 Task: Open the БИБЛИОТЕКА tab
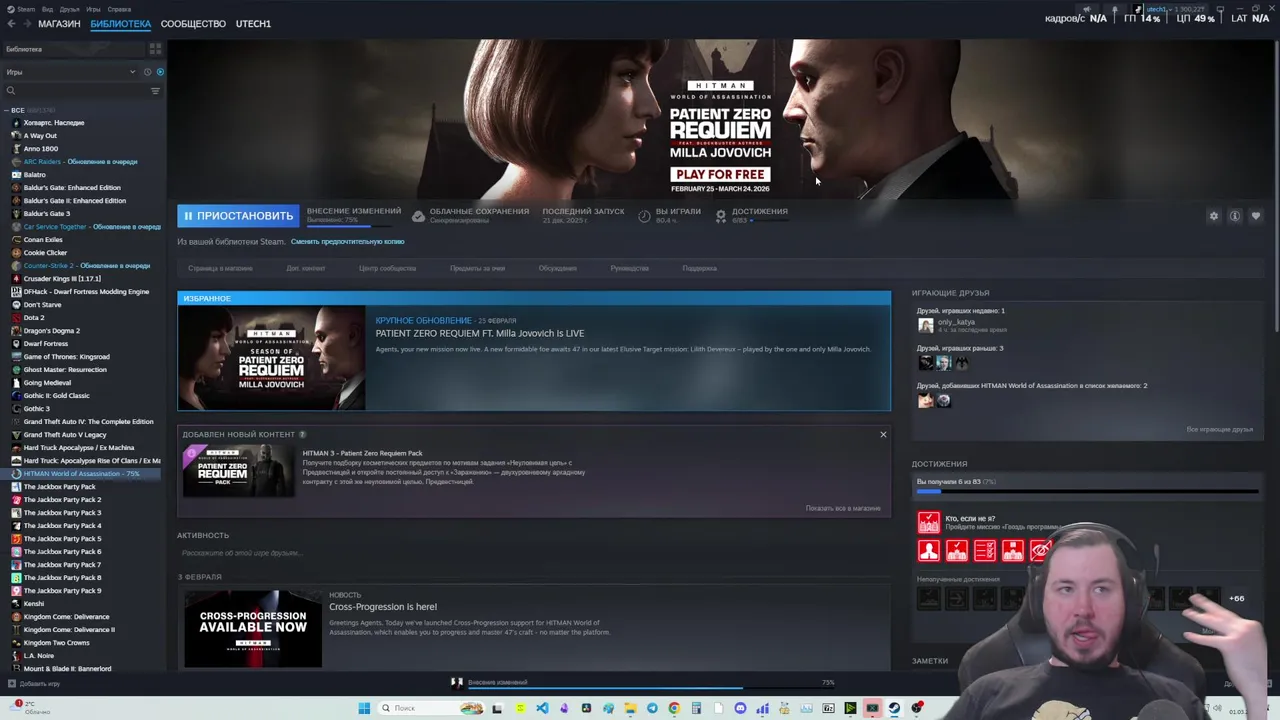(x=120, y=24)
